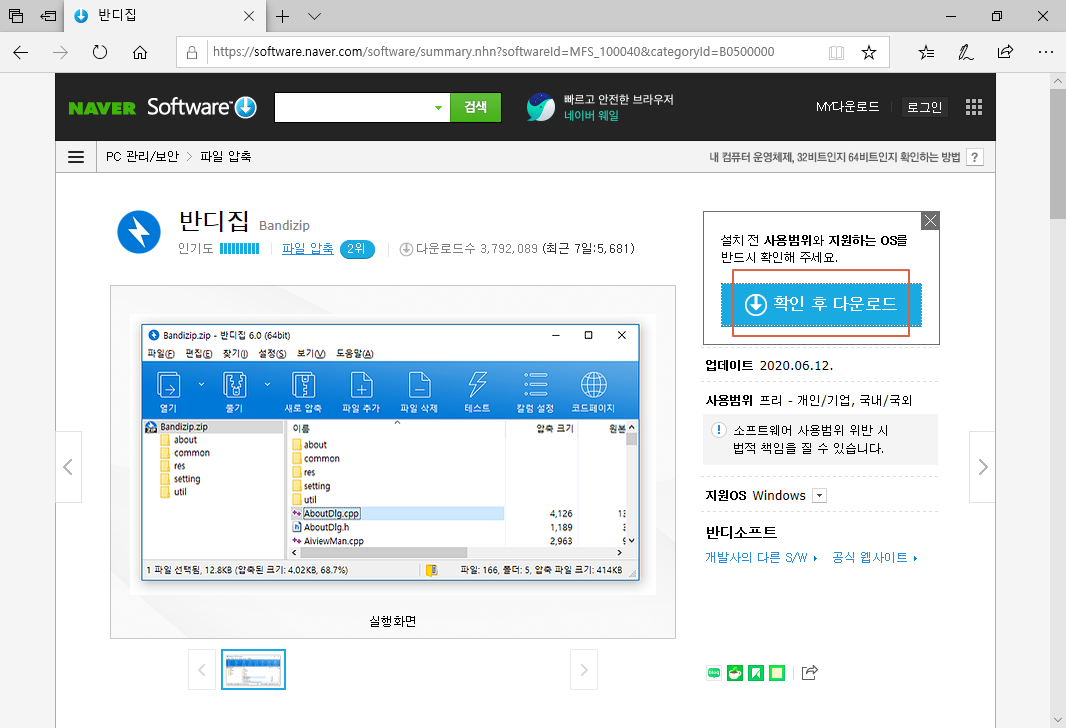The image size is (1066, 728).
Task: Next thumbnails arrow under screenshot
Action: (x=584, y=670)
